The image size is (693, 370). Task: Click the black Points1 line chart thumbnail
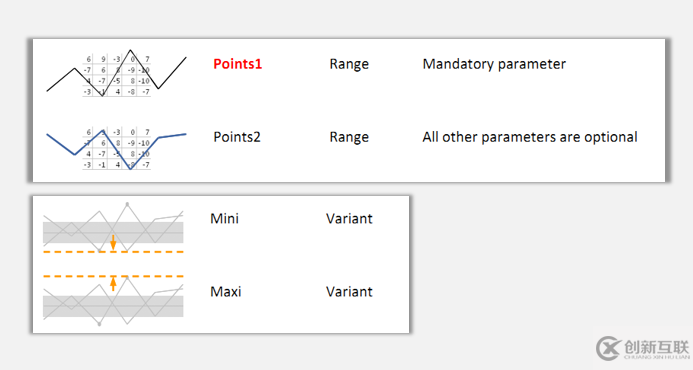(116, 73)
